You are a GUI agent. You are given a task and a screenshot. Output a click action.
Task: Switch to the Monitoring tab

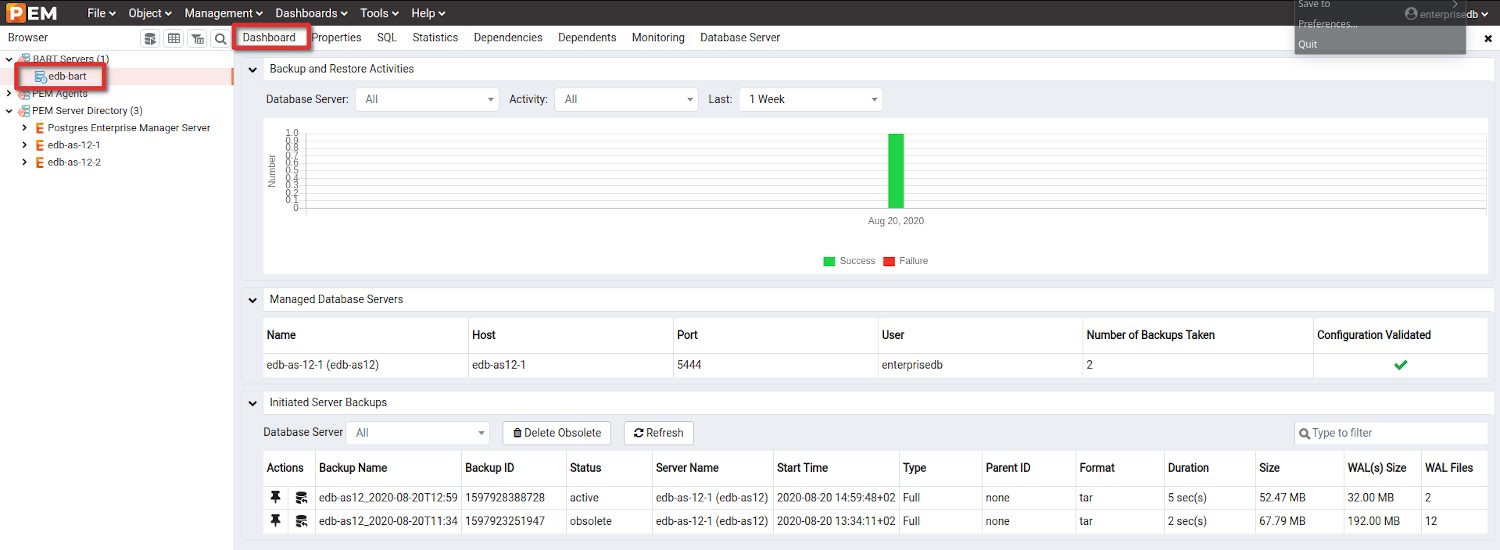click(x=658, y=38)
